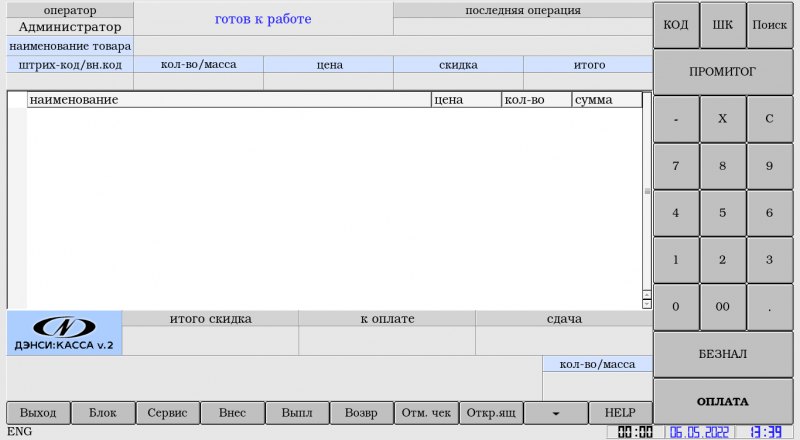The width and height of the screenshot is (800, 440).
Task: Click the Администратор operator name
Action: (70, 27)
